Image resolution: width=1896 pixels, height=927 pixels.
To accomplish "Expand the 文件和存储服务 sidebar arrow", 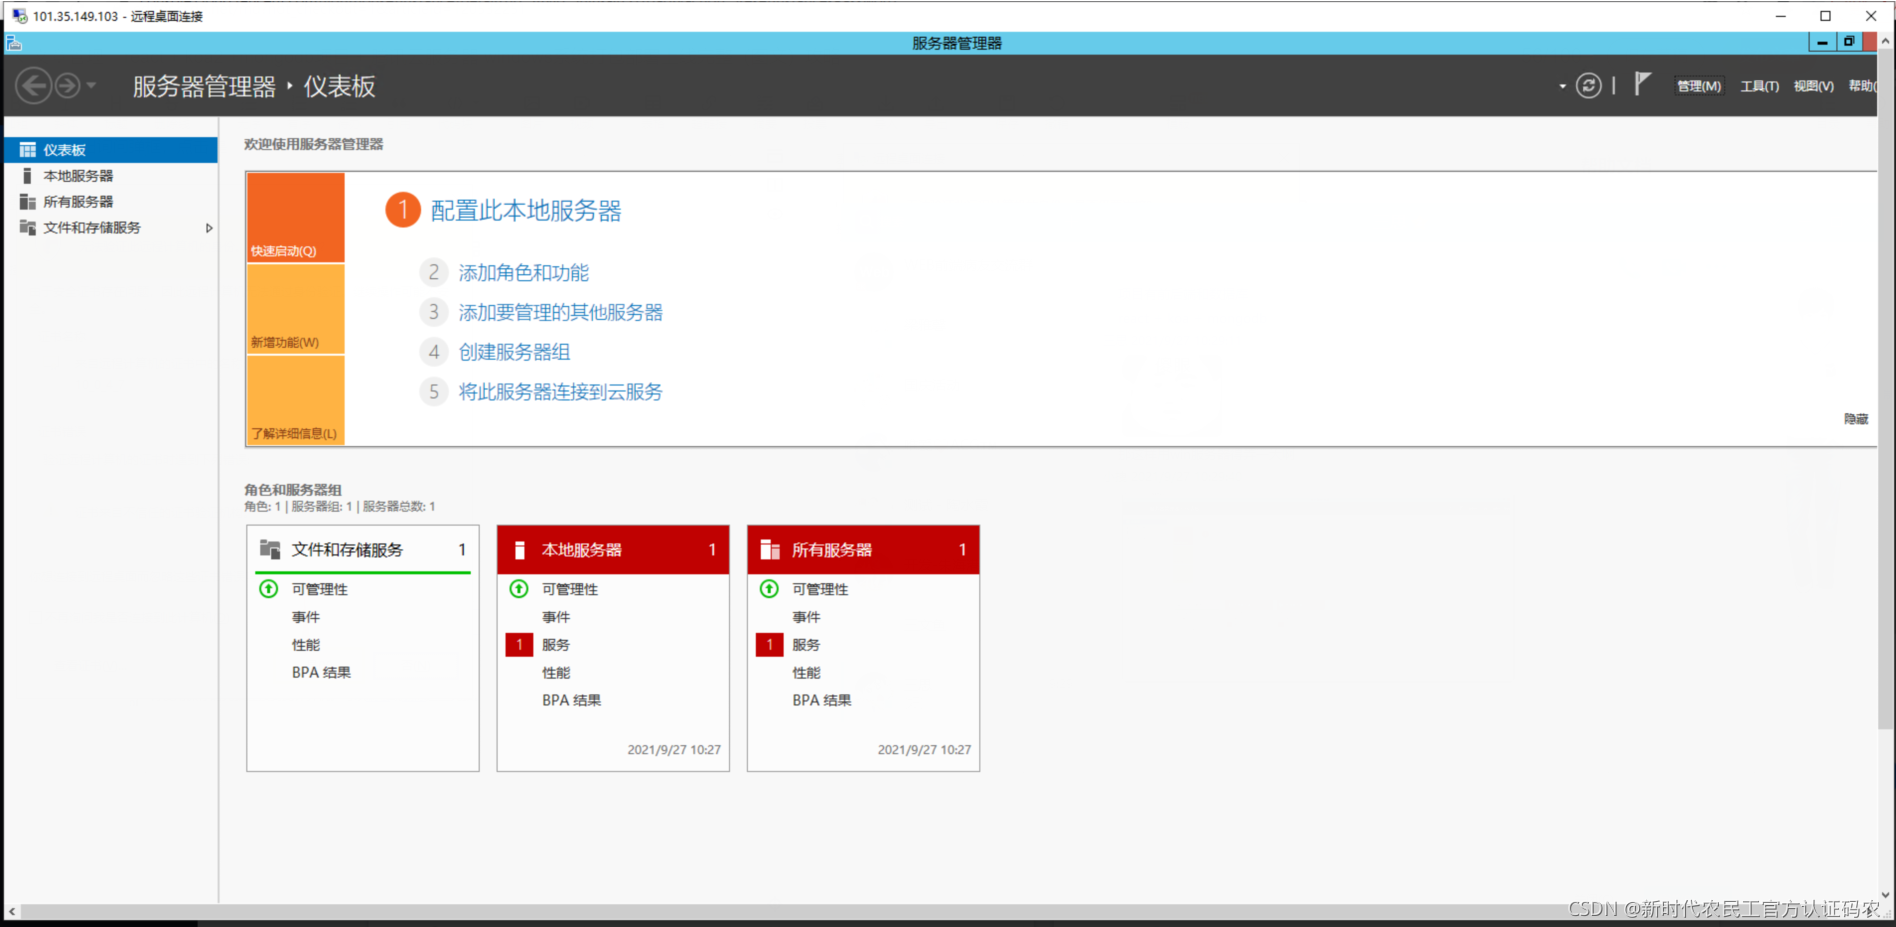I will [209, 228].
